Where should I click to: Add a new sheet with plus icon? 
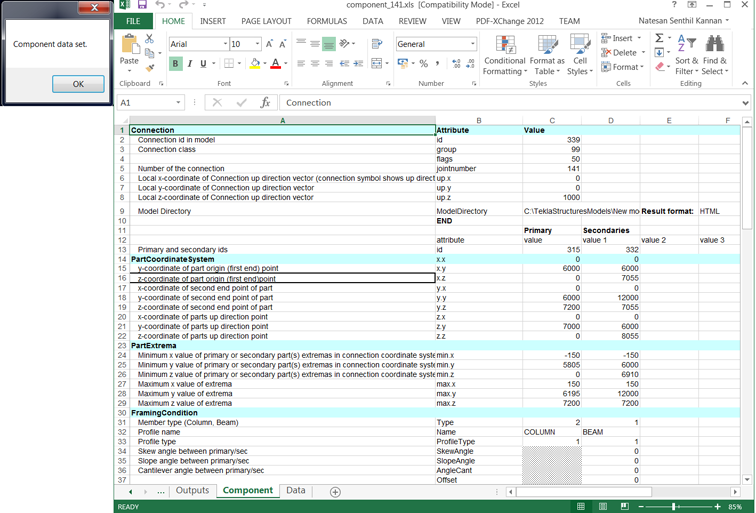coord(335,492)
